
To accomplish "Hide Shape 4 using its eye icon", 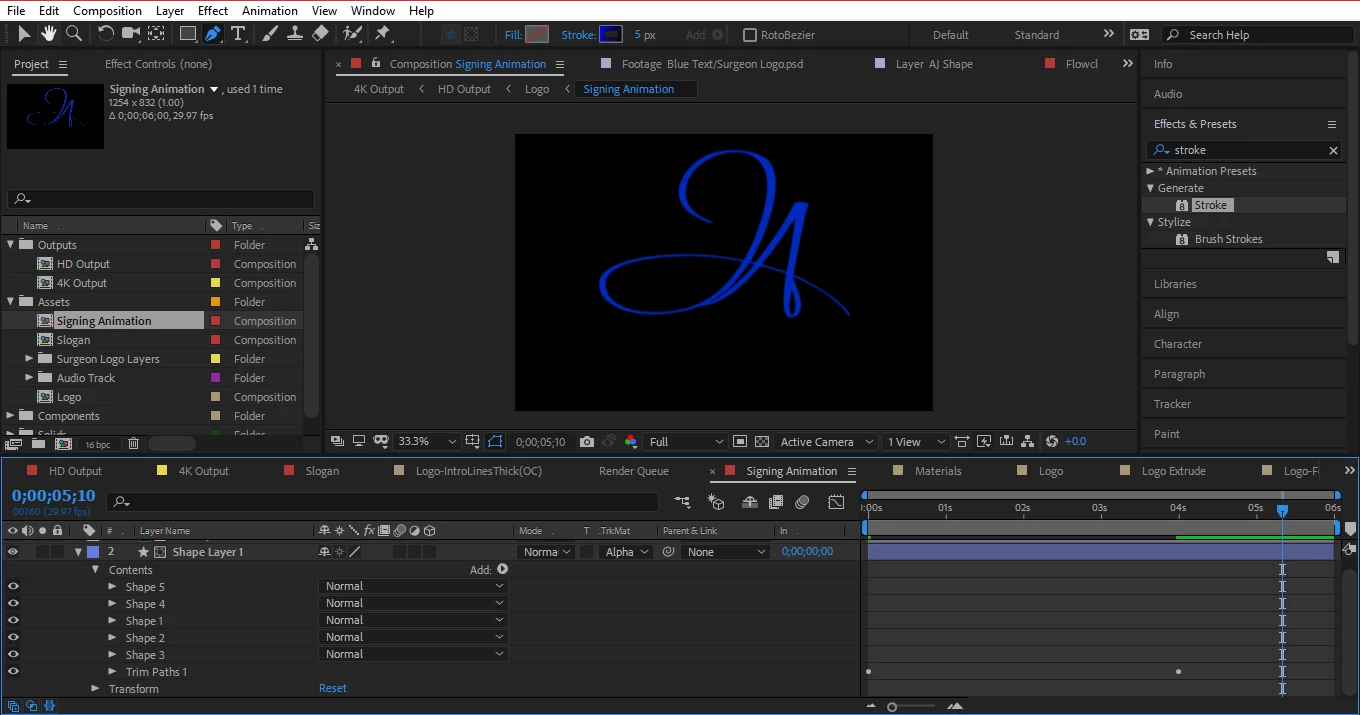I will coord(13,604).
